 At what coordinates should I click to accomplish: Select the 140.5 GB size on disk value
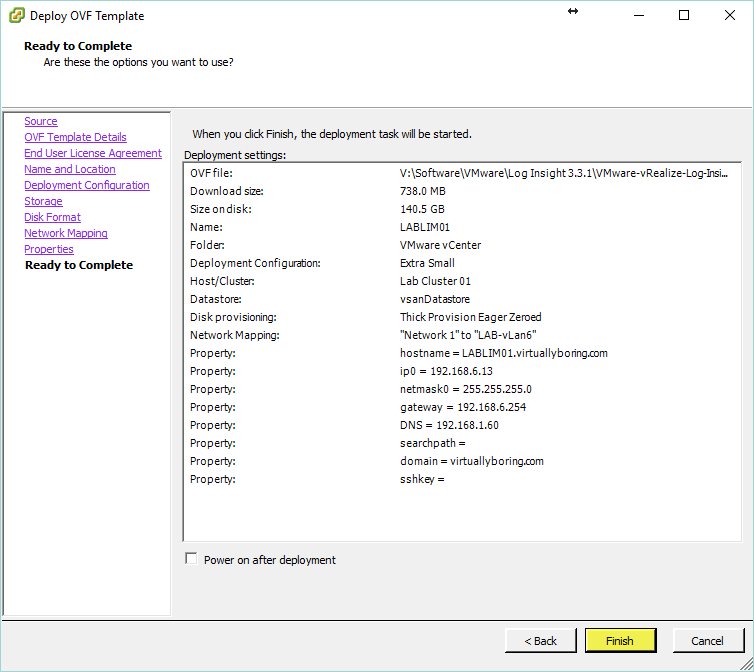coord(422,209)
